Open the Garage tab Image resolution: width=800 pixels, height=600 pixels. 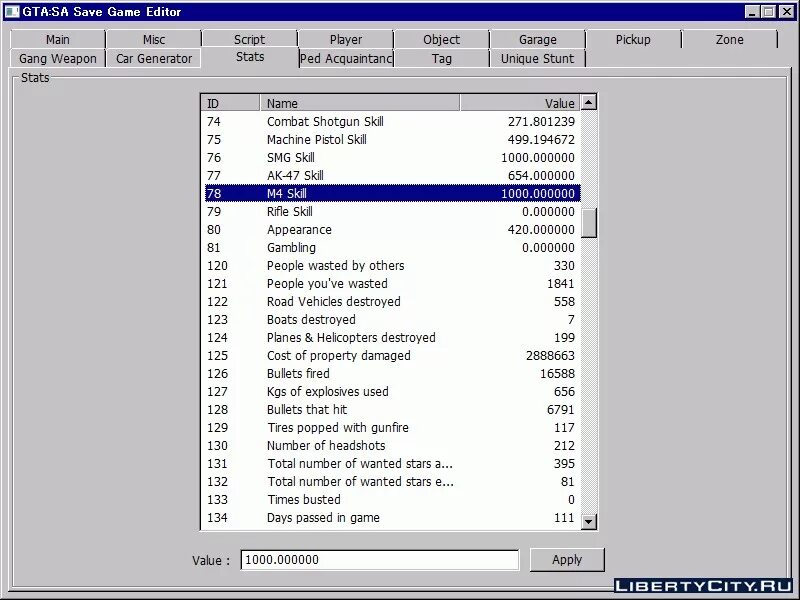click(537, 39)
